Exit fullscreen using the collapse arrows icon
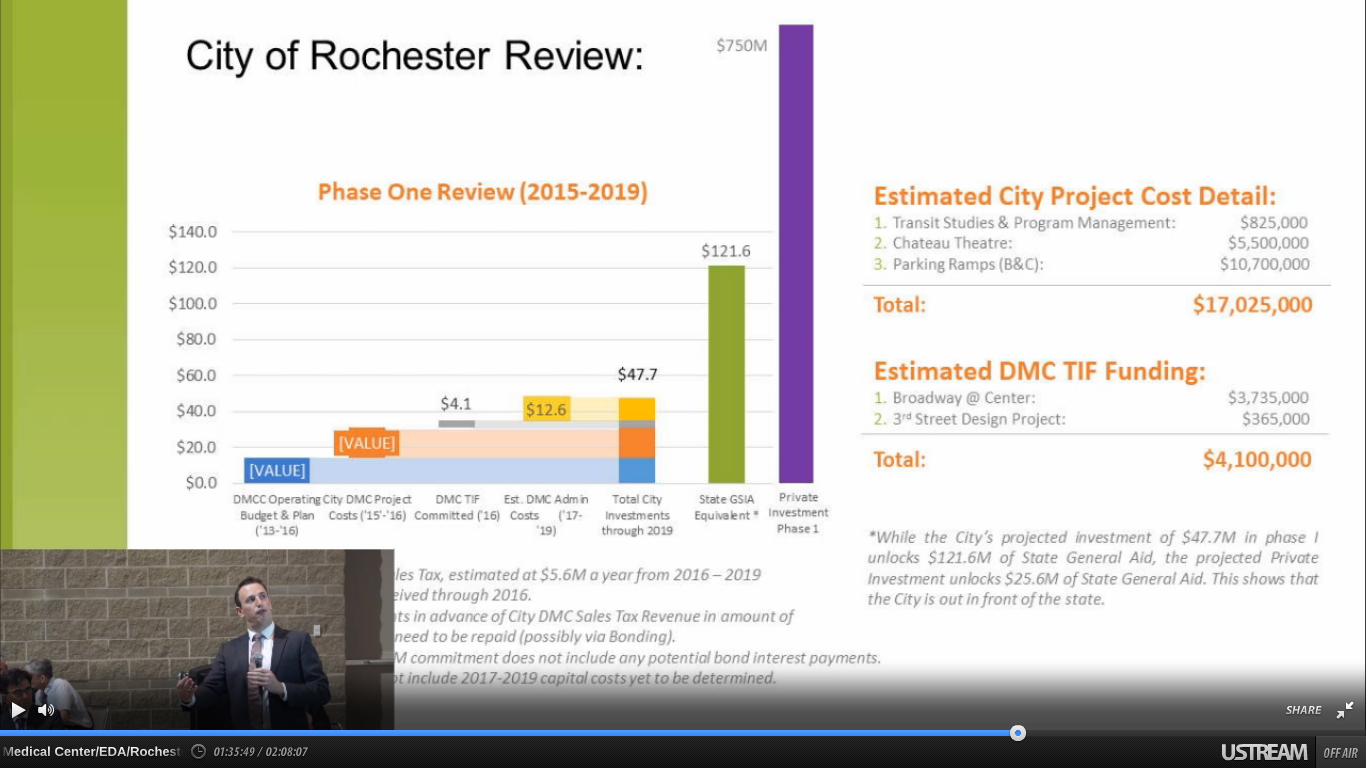 1345,710
